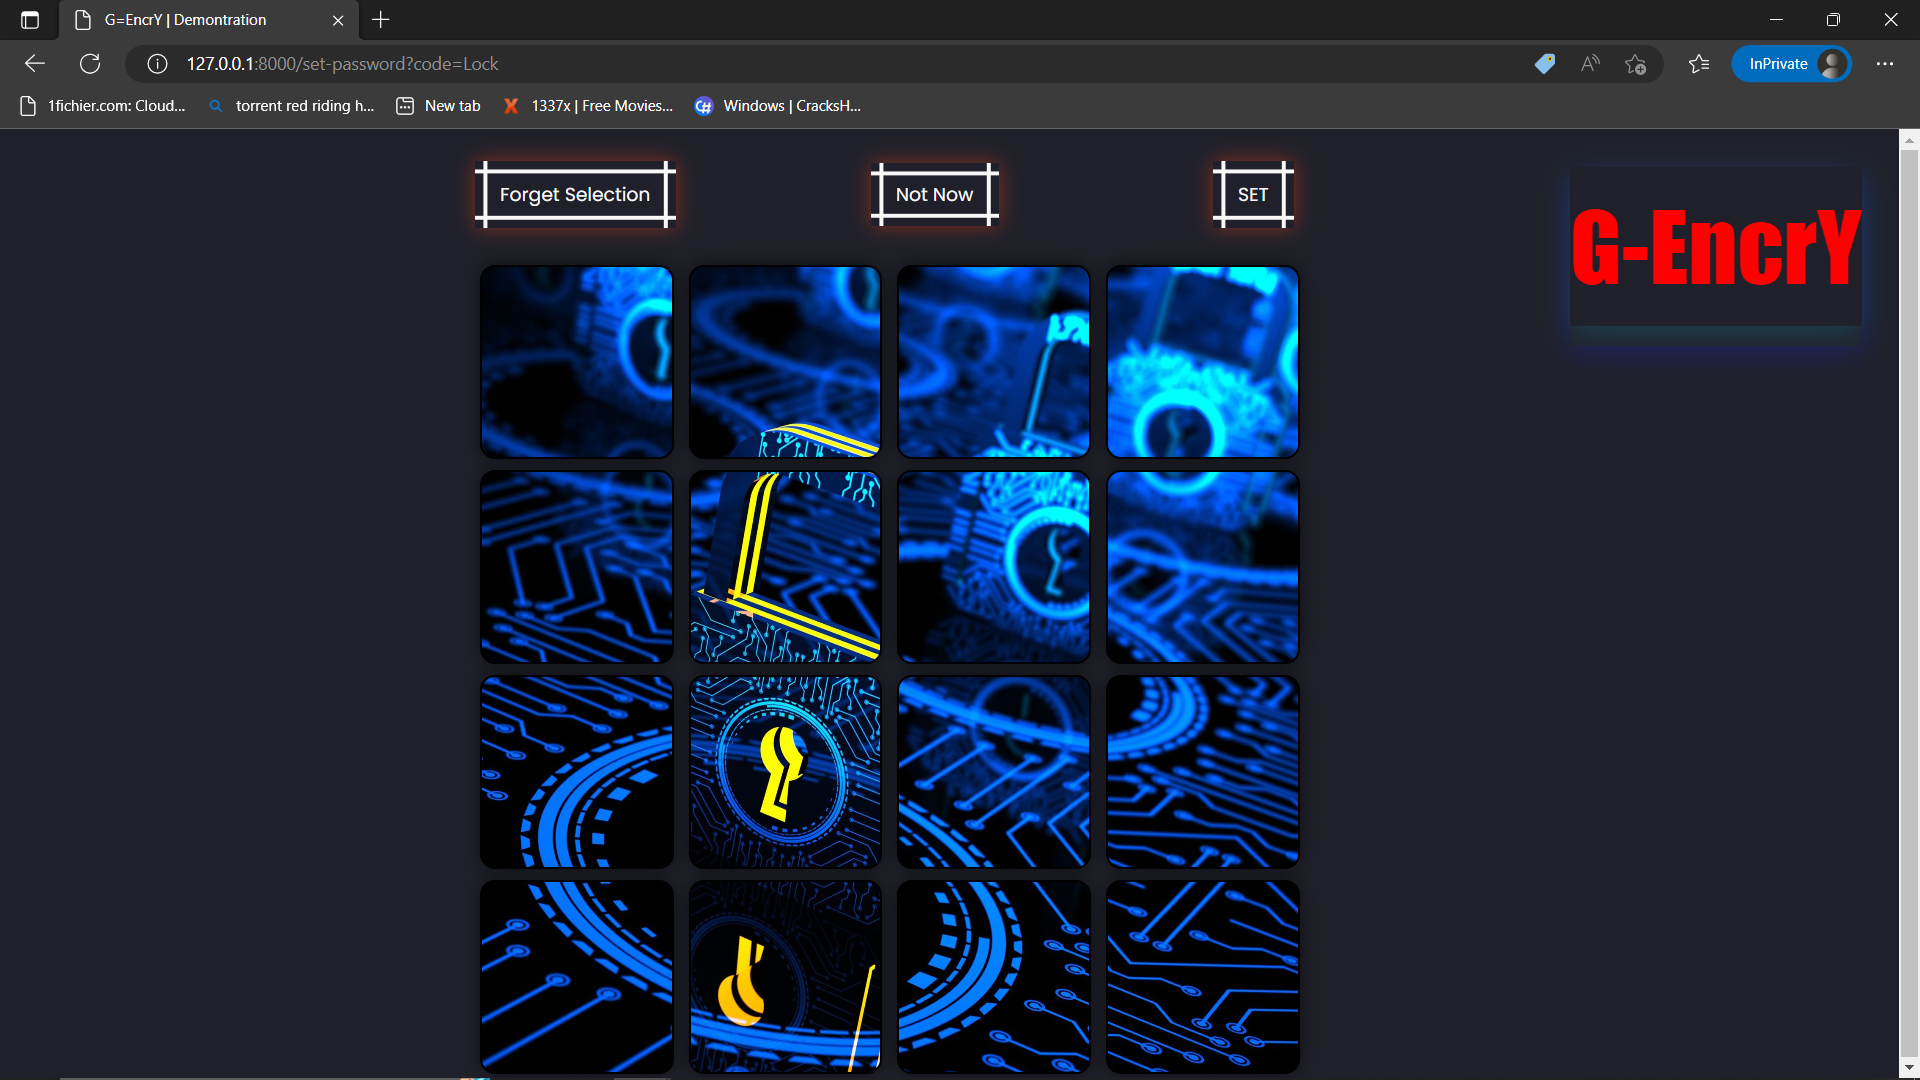Select the yellow keyhole image tile

pyautogui.click(x=785, y=772)
